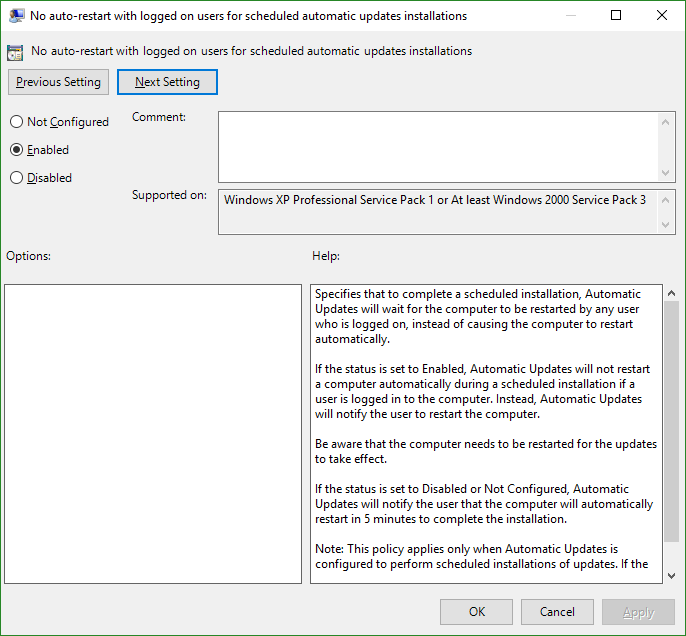Screen dimensions: 686x636
Task: Cancel the policy changes
Action: (x=557, y=612)
